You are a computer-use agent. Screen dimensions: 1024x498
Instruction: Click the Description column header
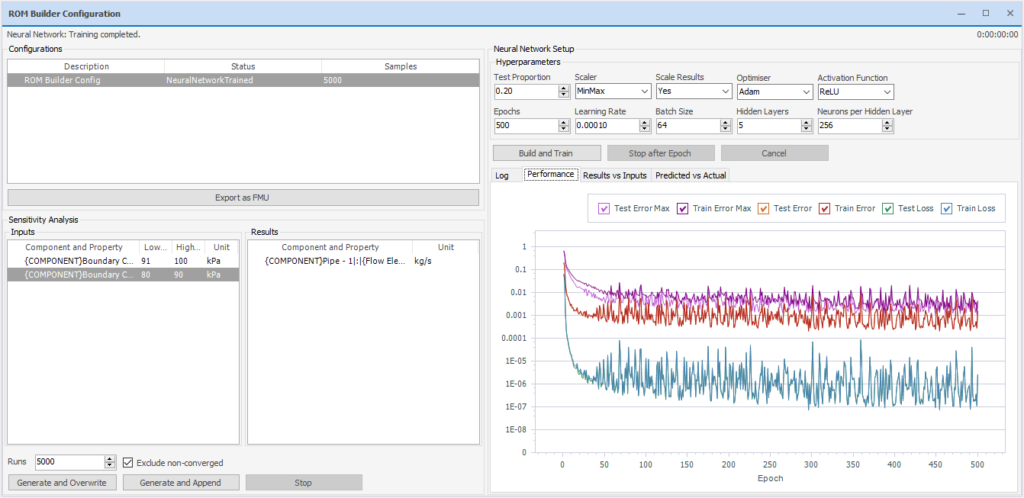pos(86,67)
